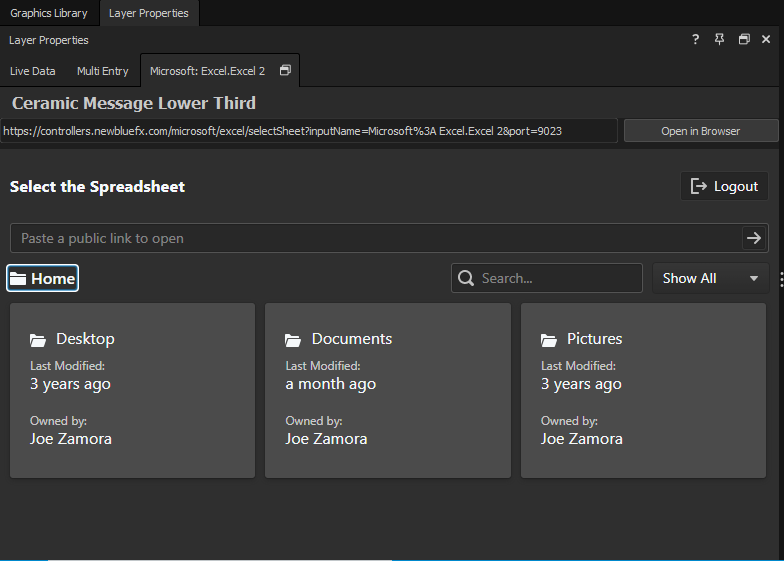Open the Multi Entry tab
Viewport: 784px width, 561px height.
(102, 71)
